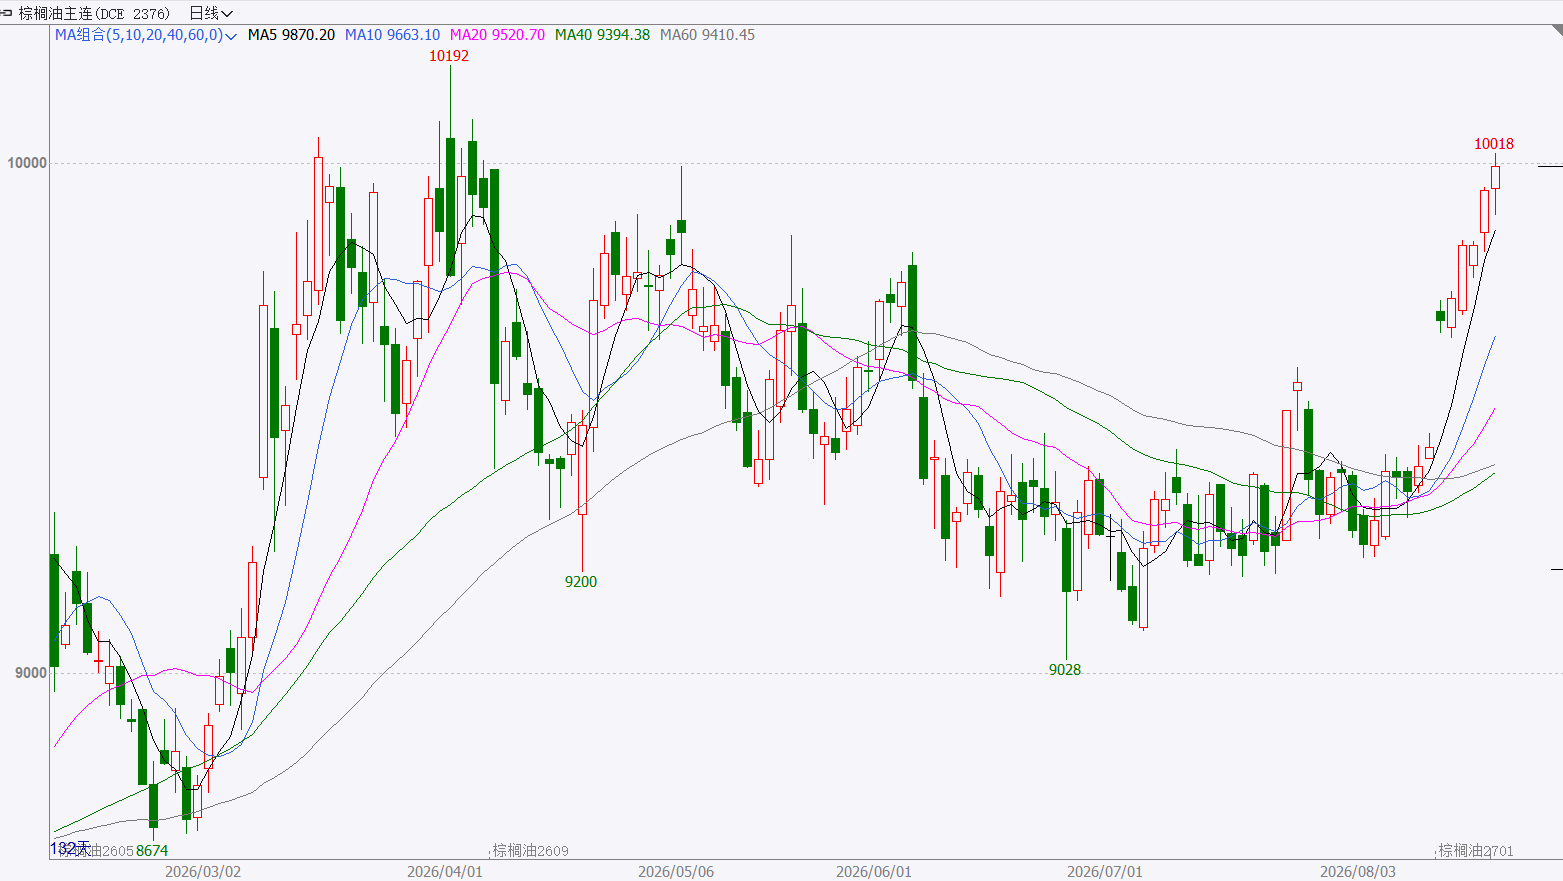Viewport: 1563px width, 881px height.
Task: Click the 2026/06/01 date axis label
Action: (x=874, y=872)
